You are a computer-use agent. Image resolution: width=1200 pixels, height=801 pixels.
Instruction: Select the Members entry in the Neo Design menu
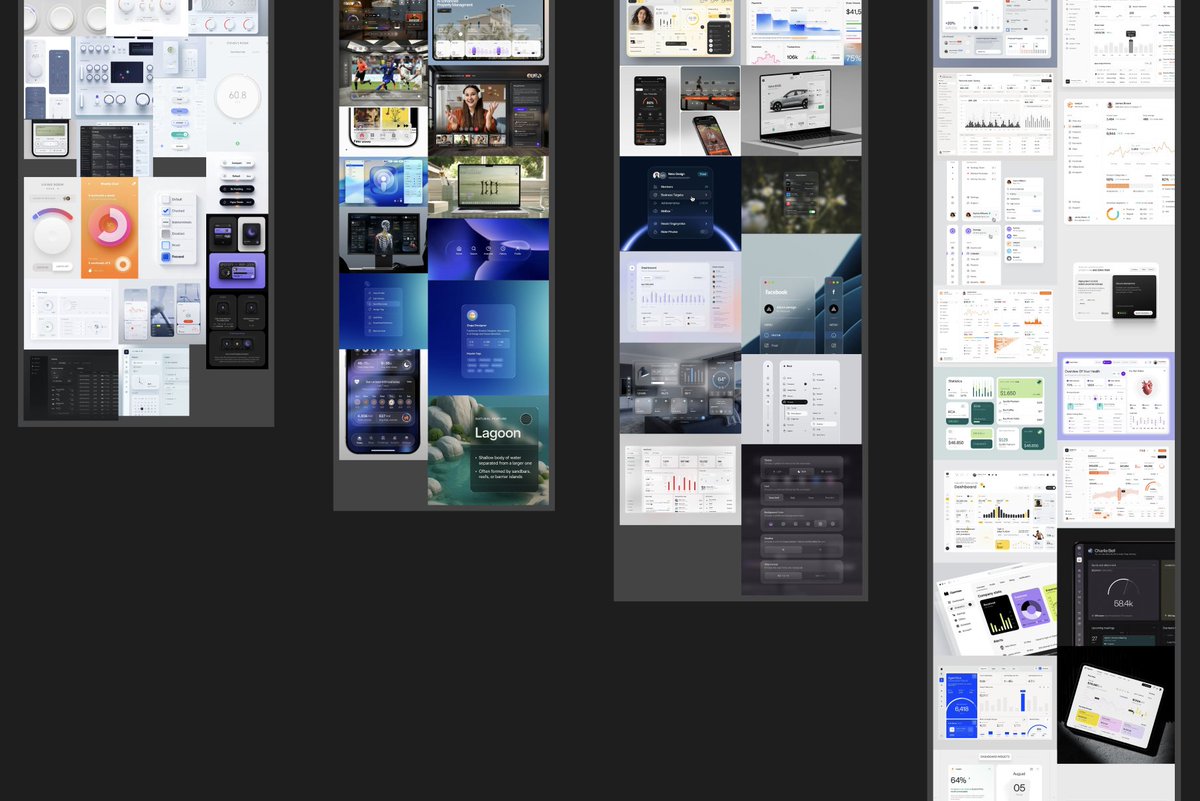(x=667, y=187)
